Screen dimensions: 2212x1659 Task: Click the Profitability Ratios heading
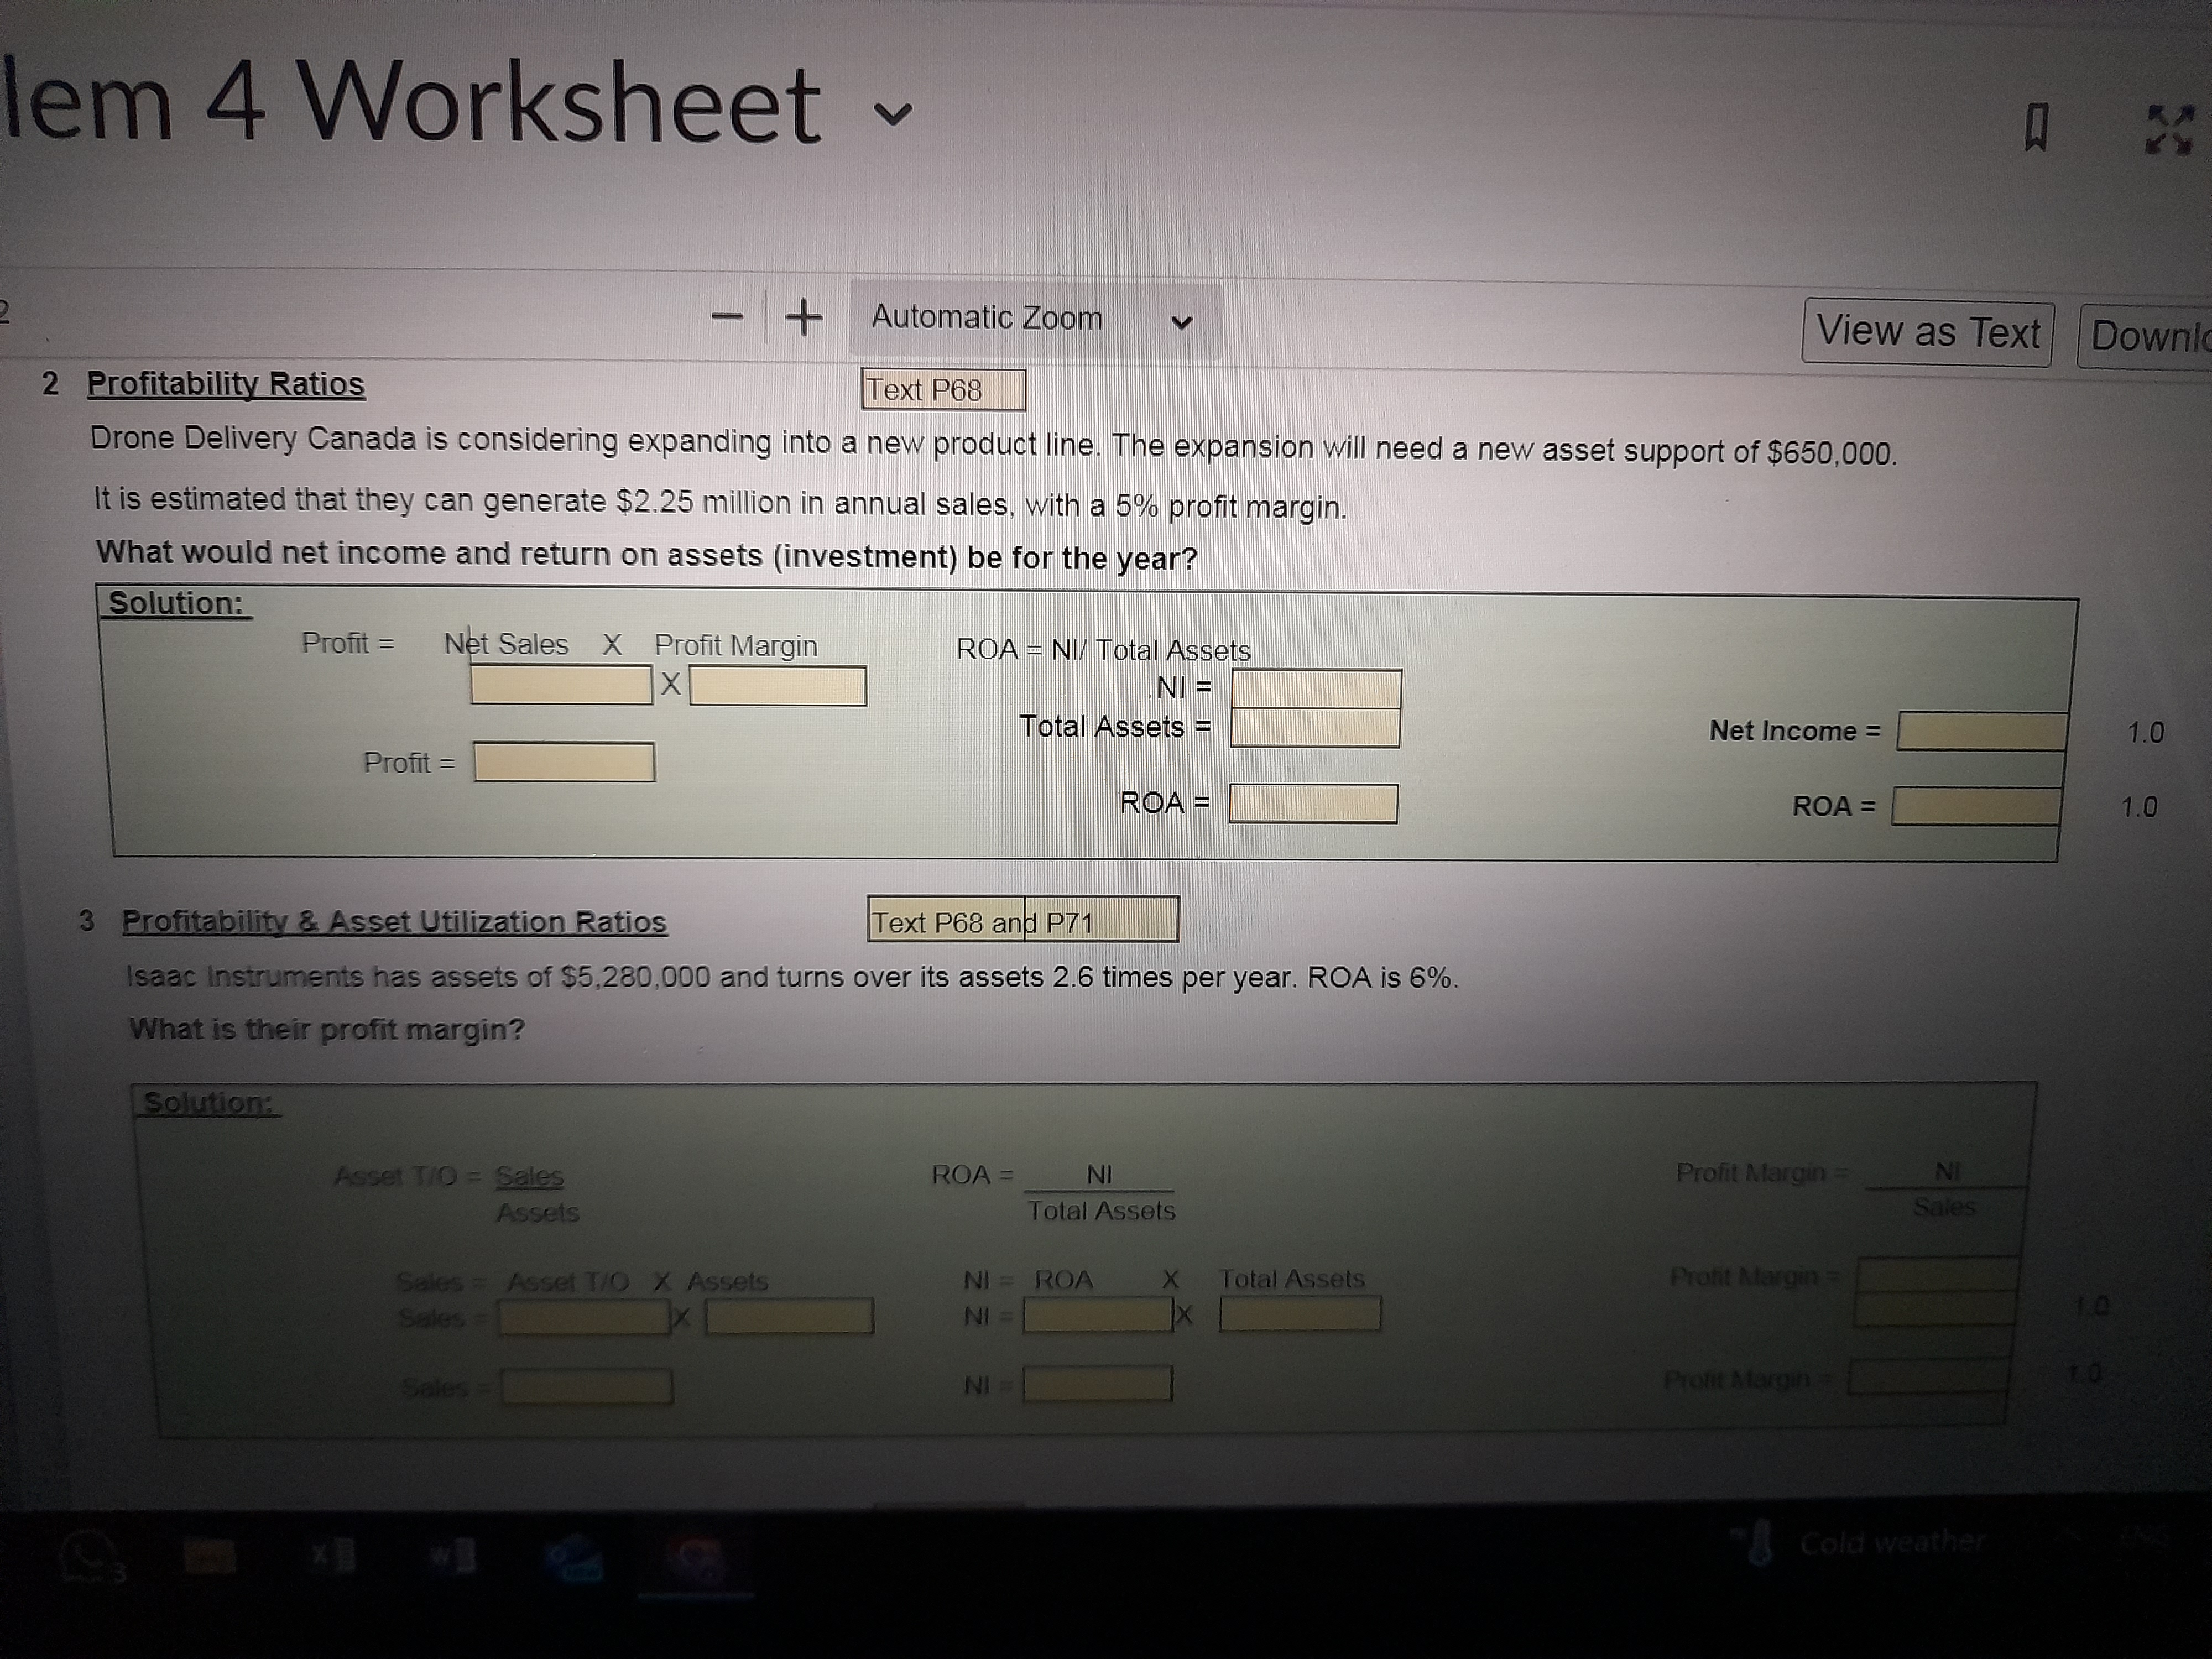tap(226, 385)
